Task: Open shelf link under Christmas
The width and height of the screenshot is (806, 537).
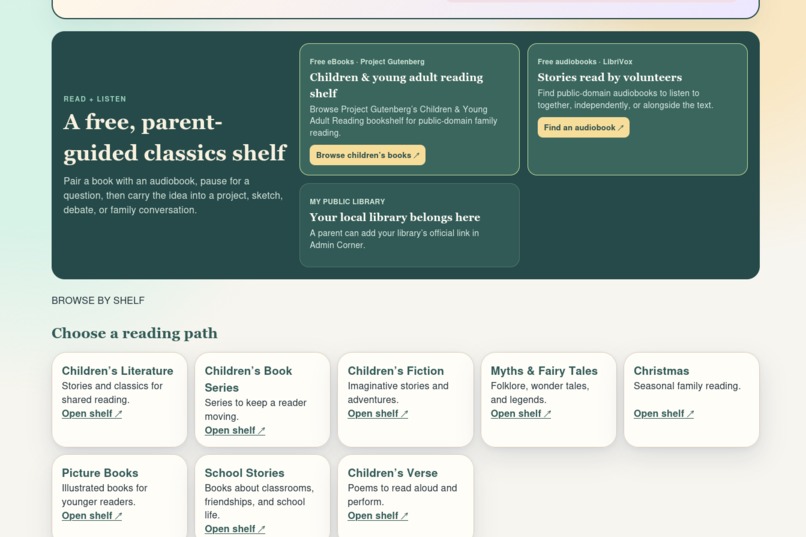Action: 664,414
